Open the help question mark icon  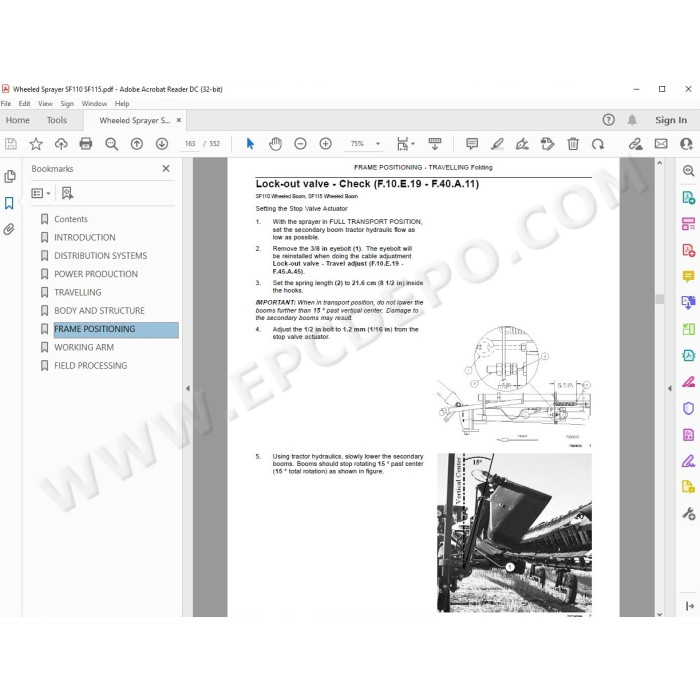click(x=608, y=120)
